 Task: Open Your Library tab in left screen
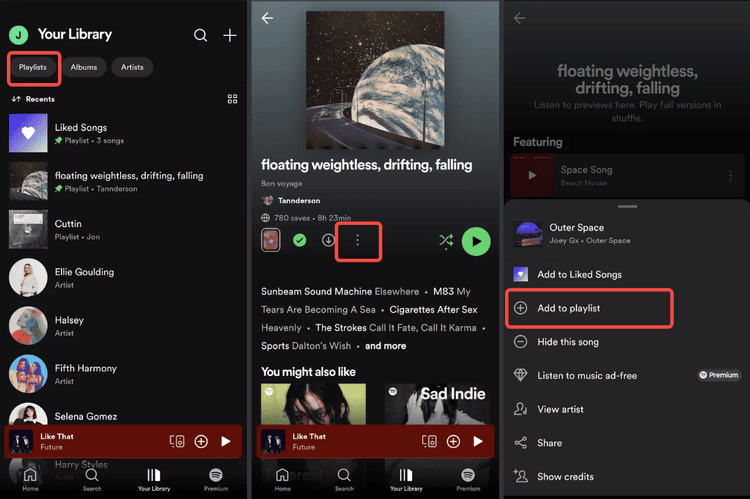(154, 480)
